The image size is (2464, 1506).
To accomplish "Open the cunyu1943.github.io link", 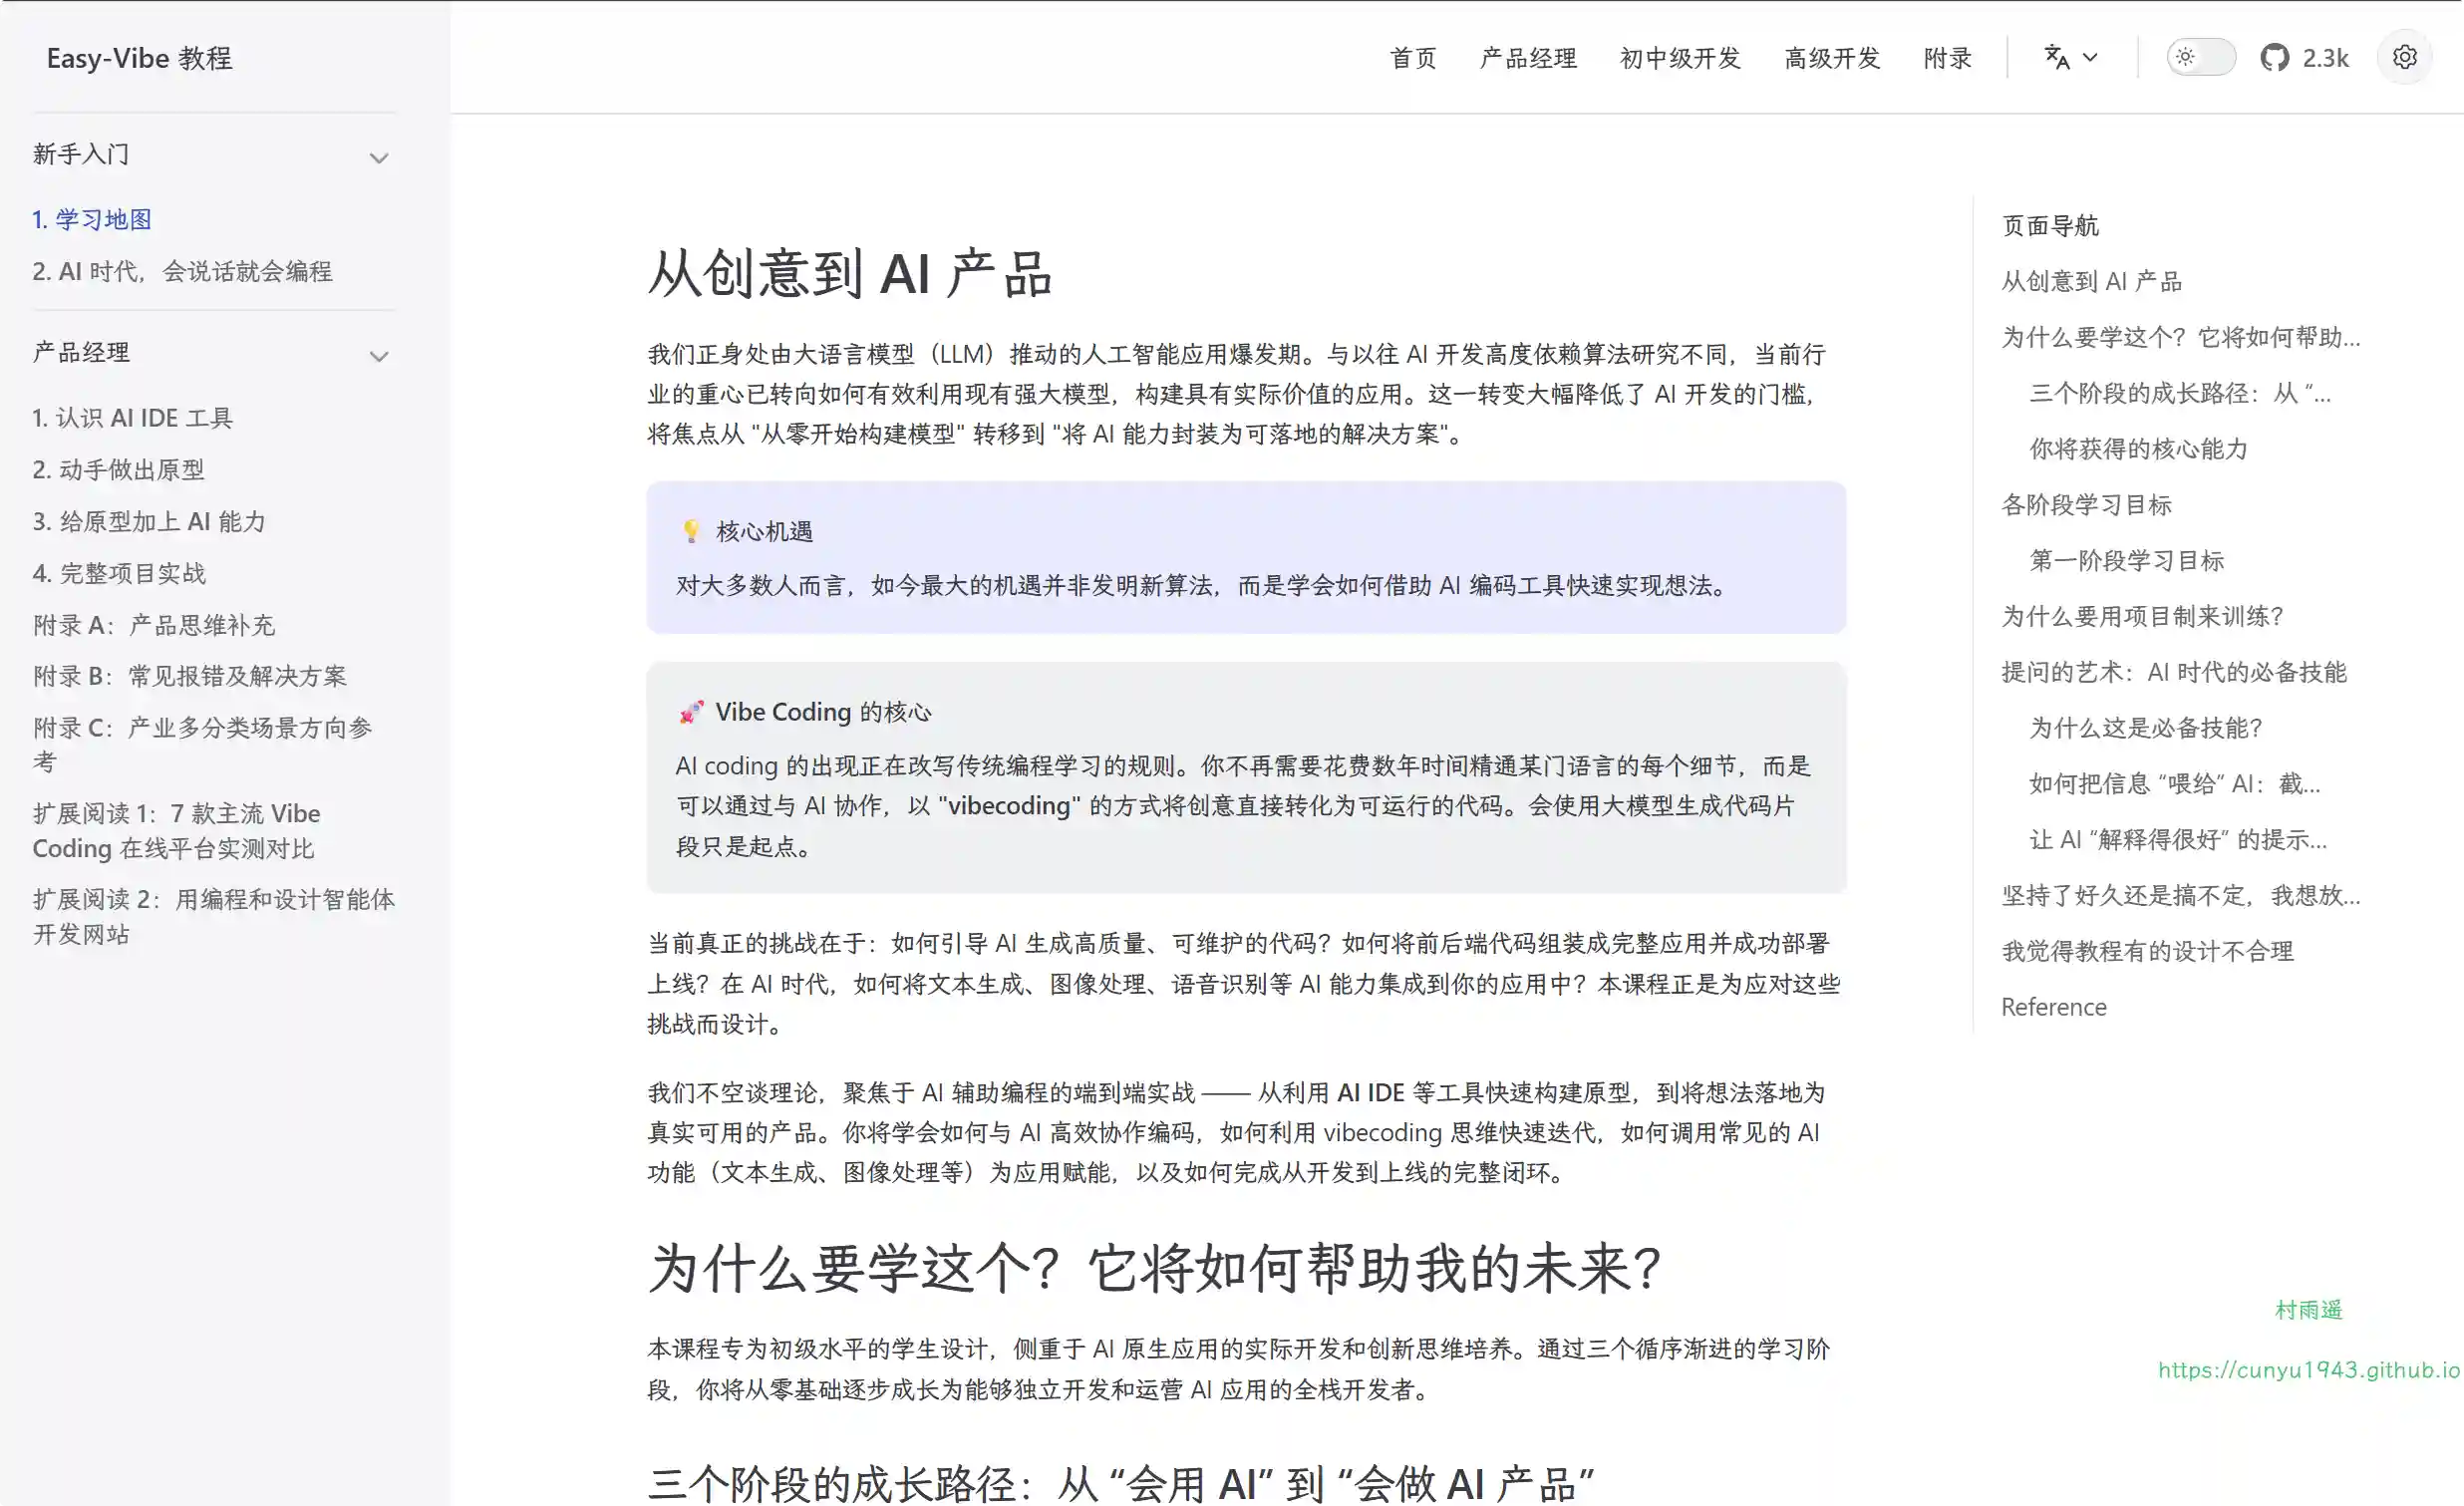I will click(2308, 1370).
